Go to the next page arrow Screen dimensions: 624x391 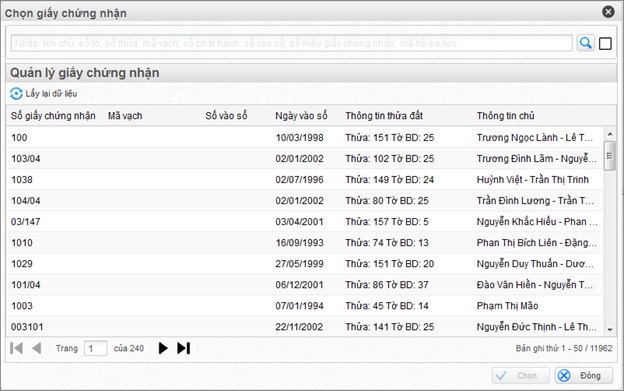tap(163, 348)
